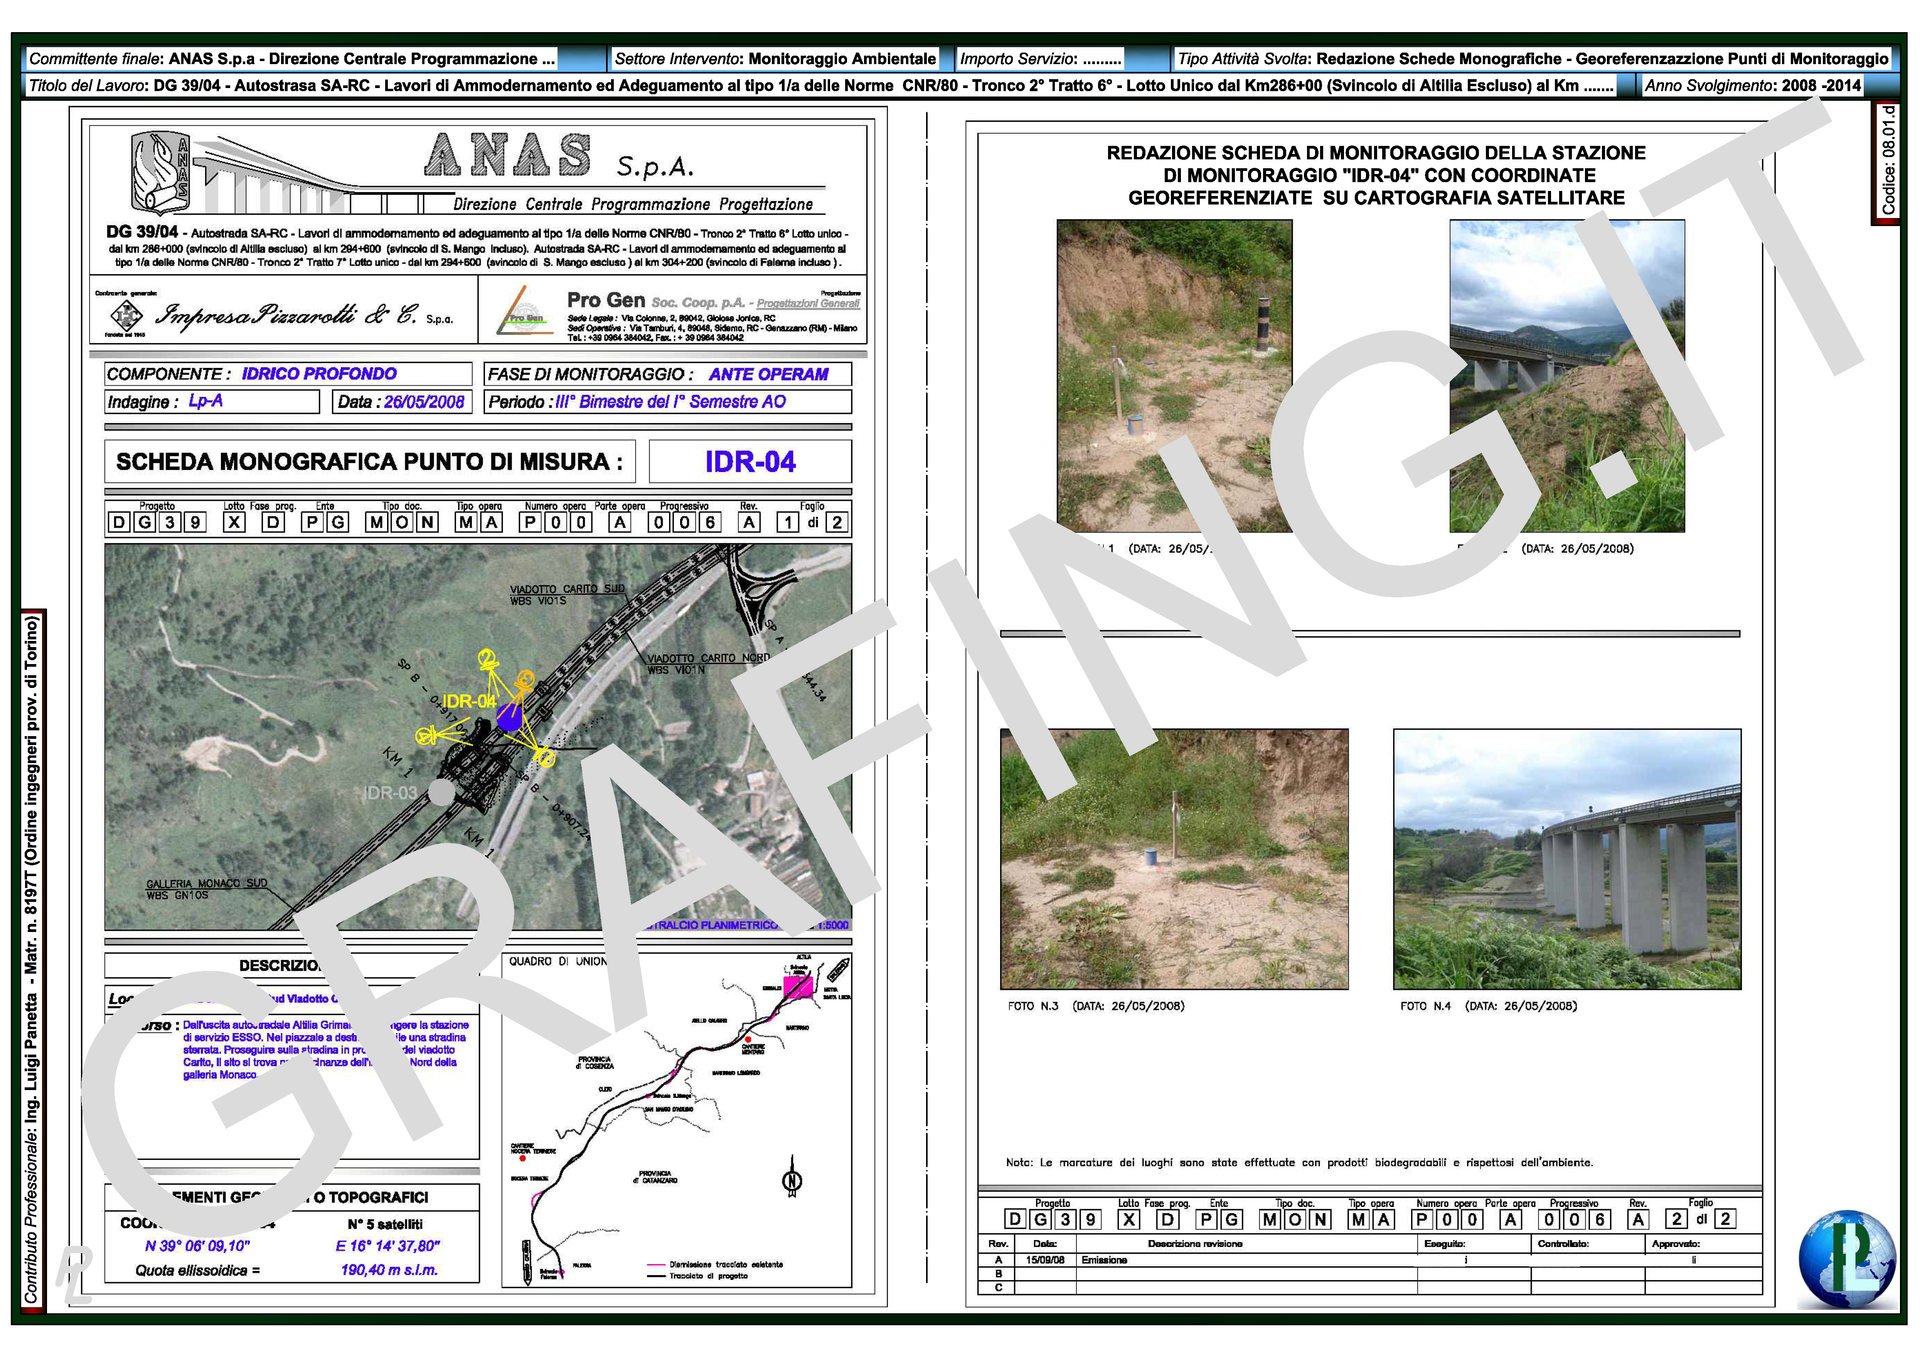Click the blue globe PL logo

[1846, 1259]
